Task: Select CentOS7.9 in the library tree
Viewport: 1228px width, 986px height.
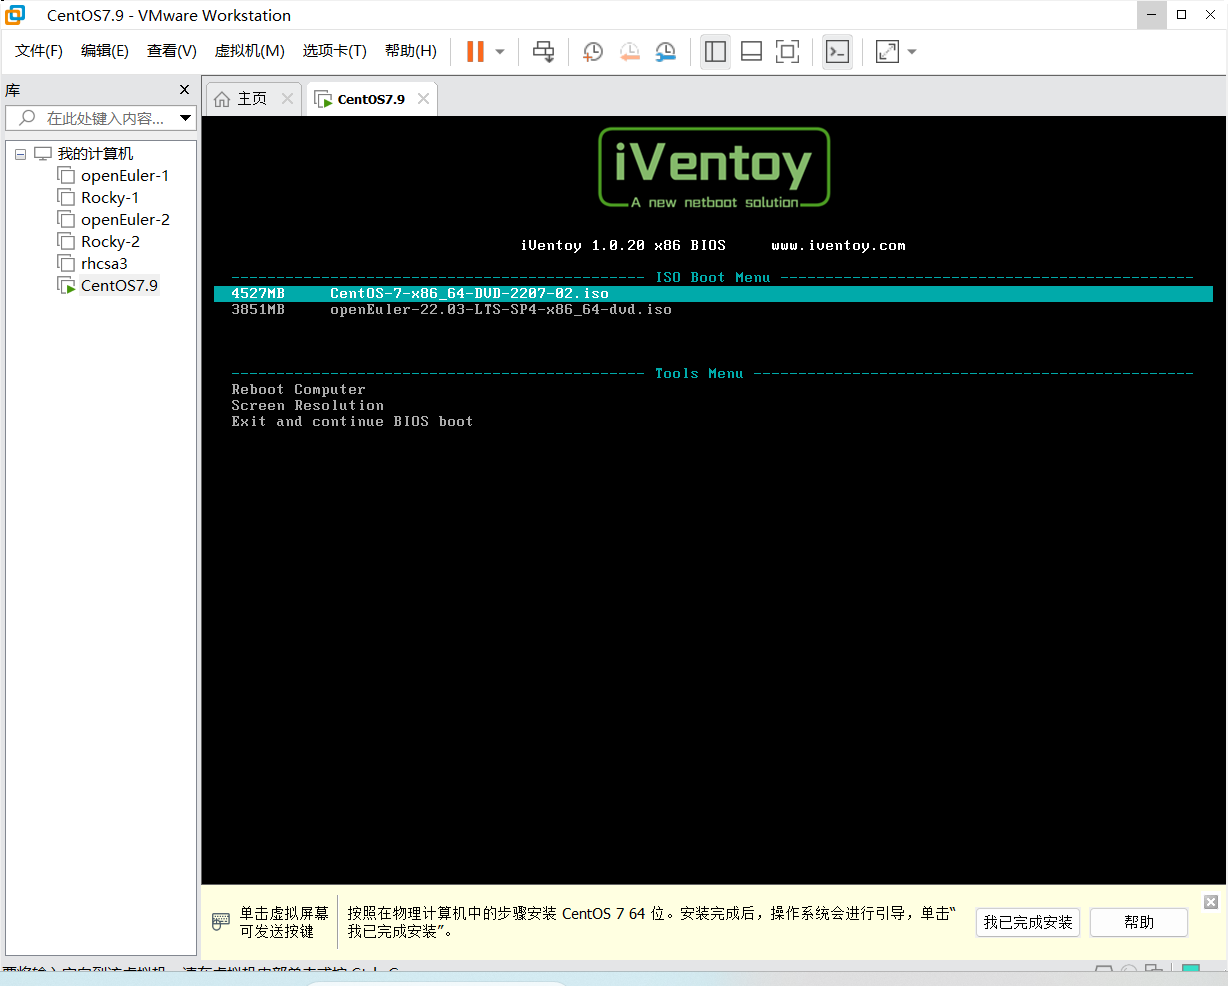Action: tap(118, 285)
